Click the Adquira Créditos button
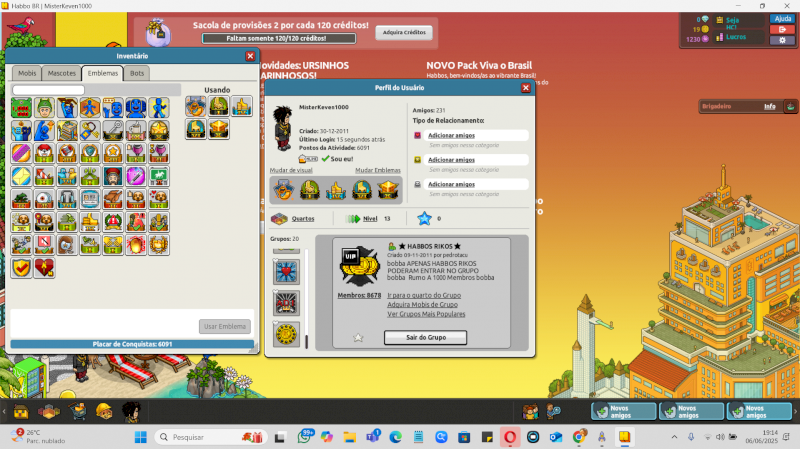Viewport: 800px width, 449px height. pyautogui.click(x=404, y=32)
